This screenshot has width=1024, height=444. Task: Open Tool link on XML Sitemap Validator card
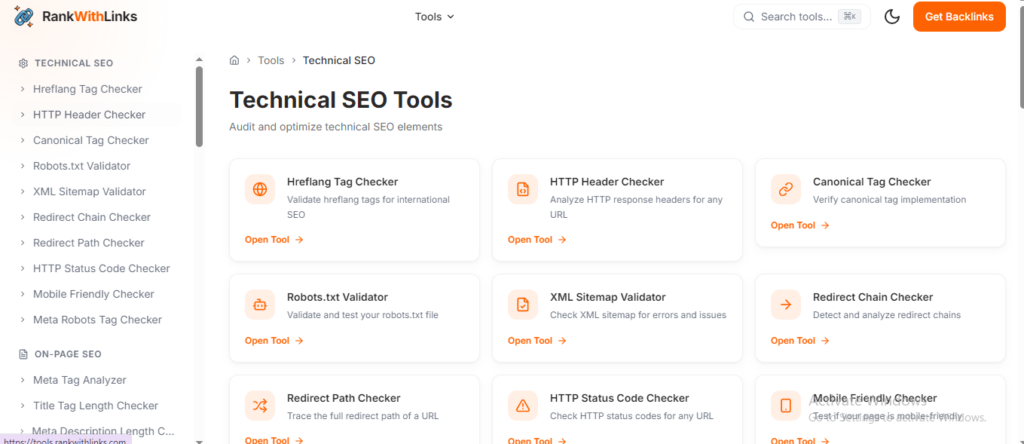click(x=537, y=340)
